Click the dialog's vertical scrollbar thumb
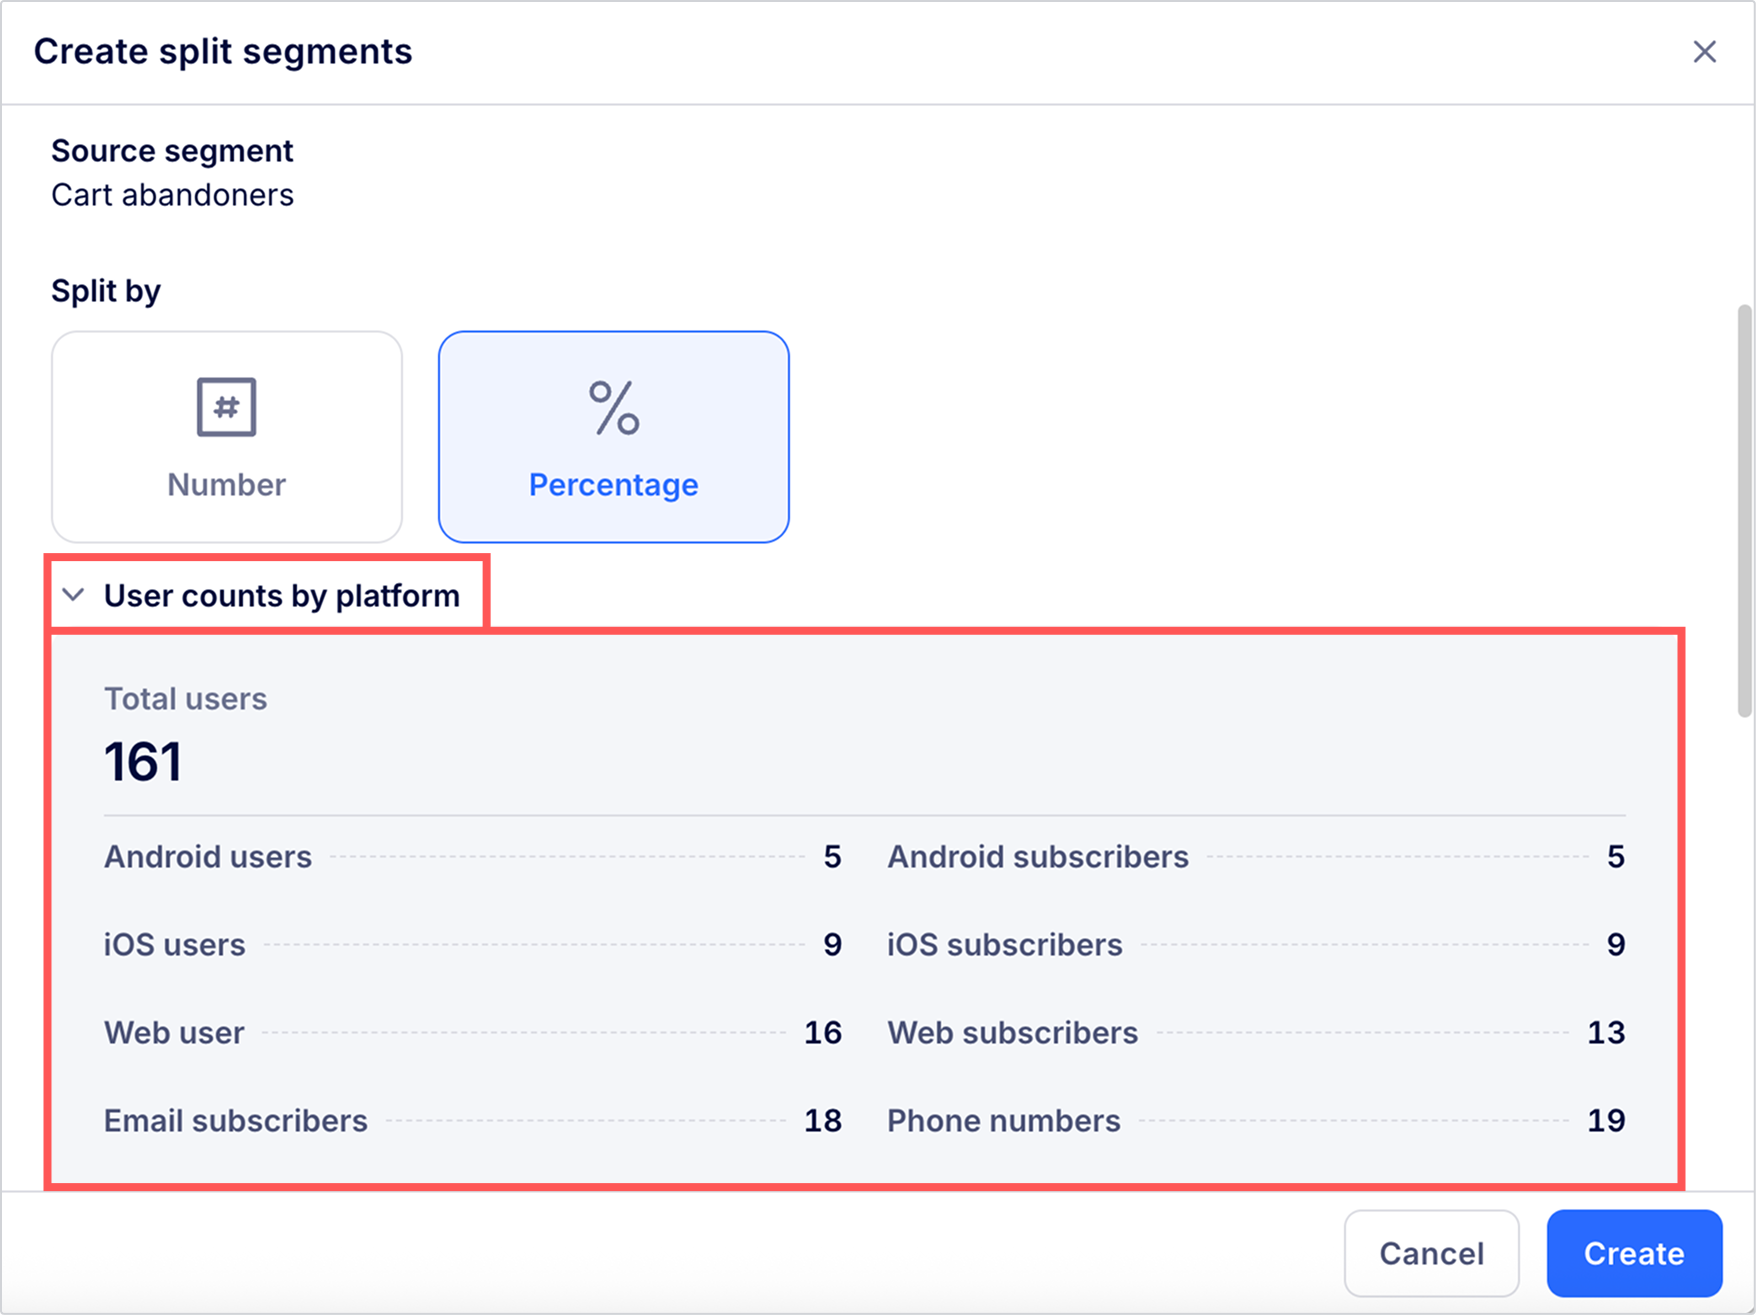The height and width of the screenshot is (1315, 1756). 1744,510
